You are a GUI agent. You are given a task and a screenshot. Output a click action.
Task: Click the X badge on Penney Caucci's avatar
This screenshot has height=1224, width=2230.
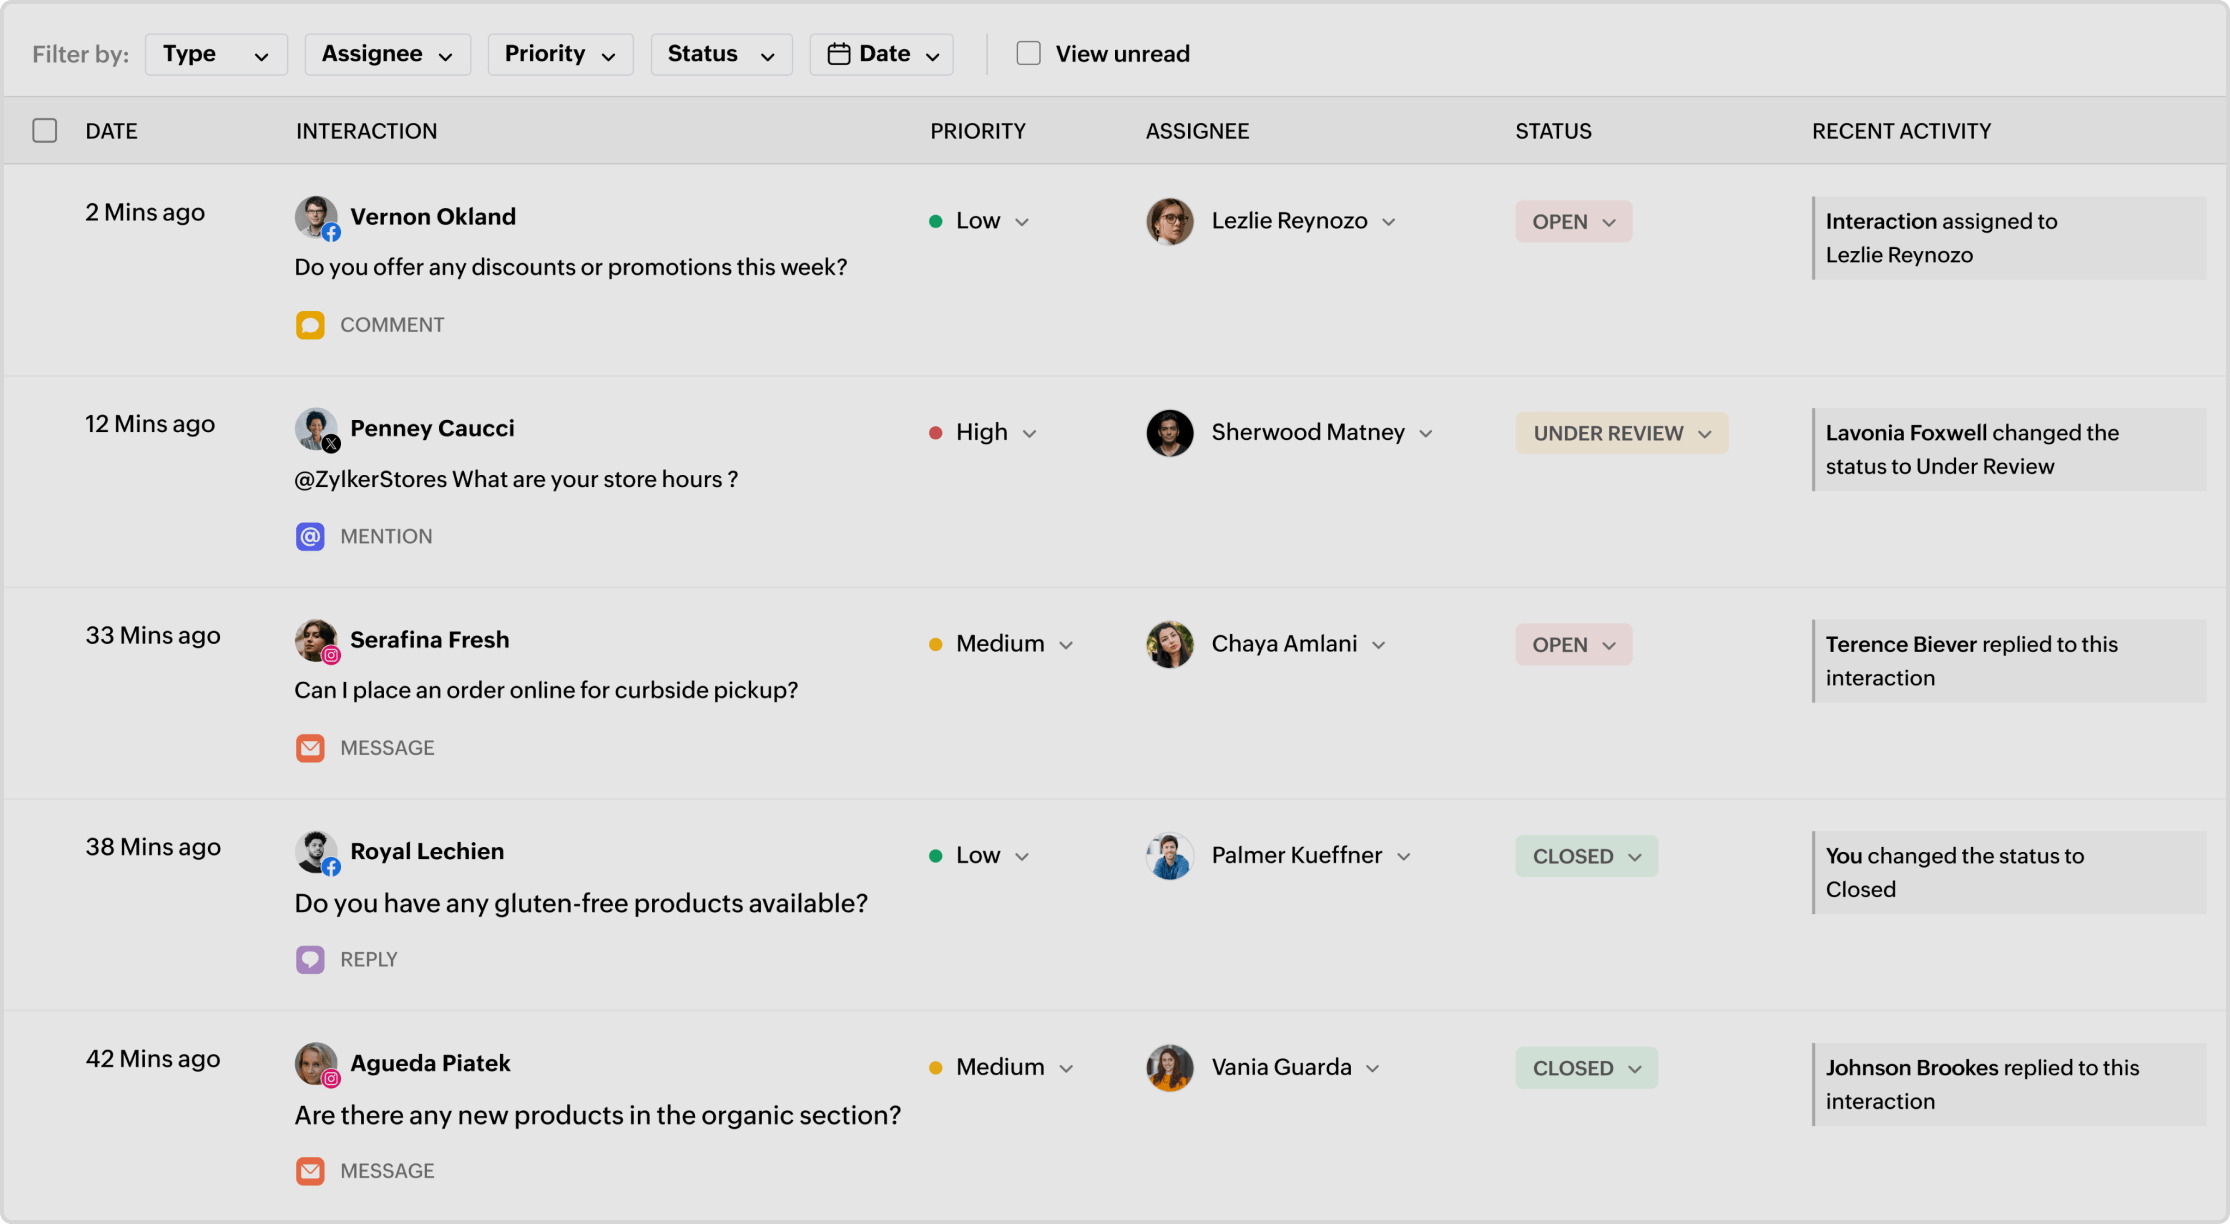(x=332, y=444)
